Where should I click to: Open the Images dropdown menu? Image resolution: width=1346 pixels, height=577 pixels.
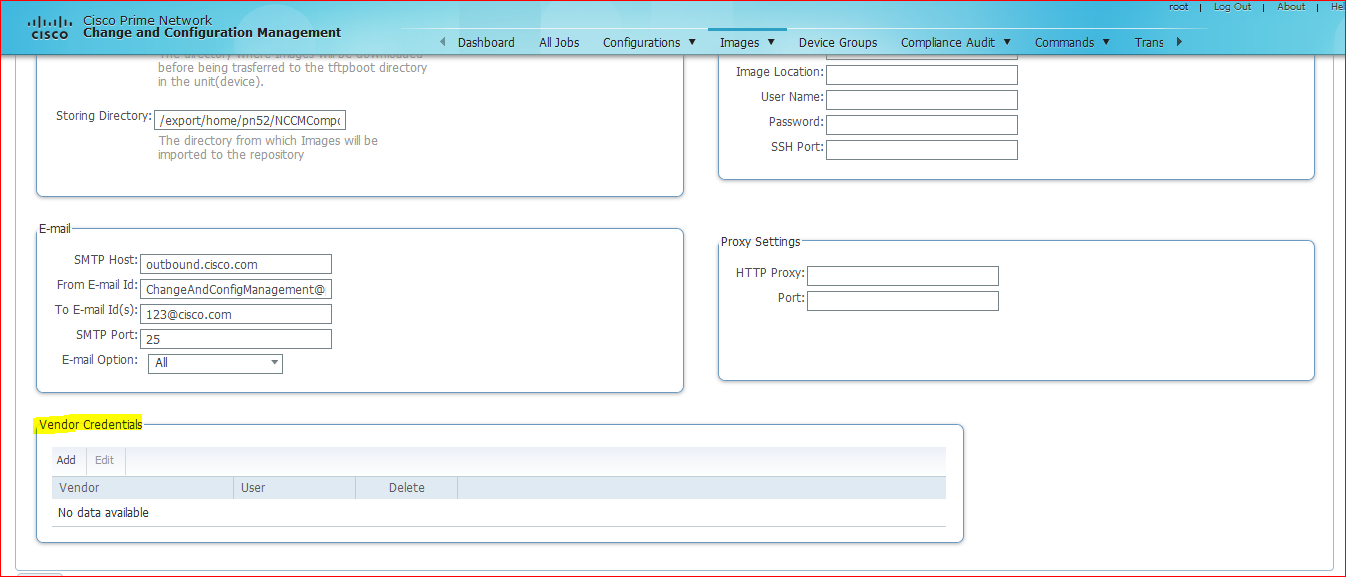point(747,42)
